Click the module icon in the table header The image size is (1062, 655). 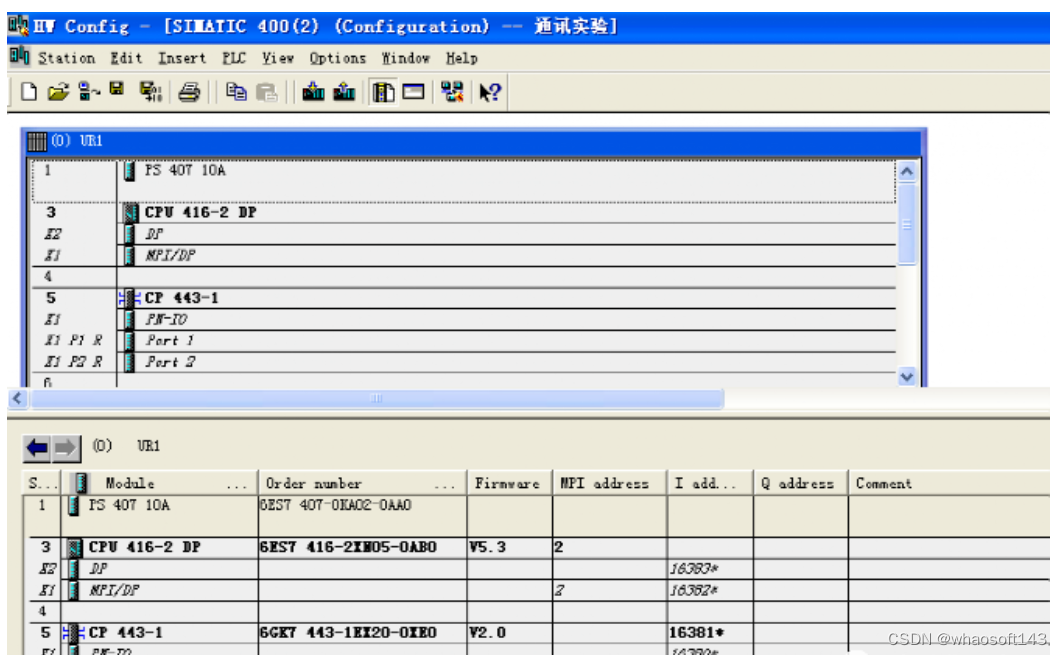tap(81, 483)
